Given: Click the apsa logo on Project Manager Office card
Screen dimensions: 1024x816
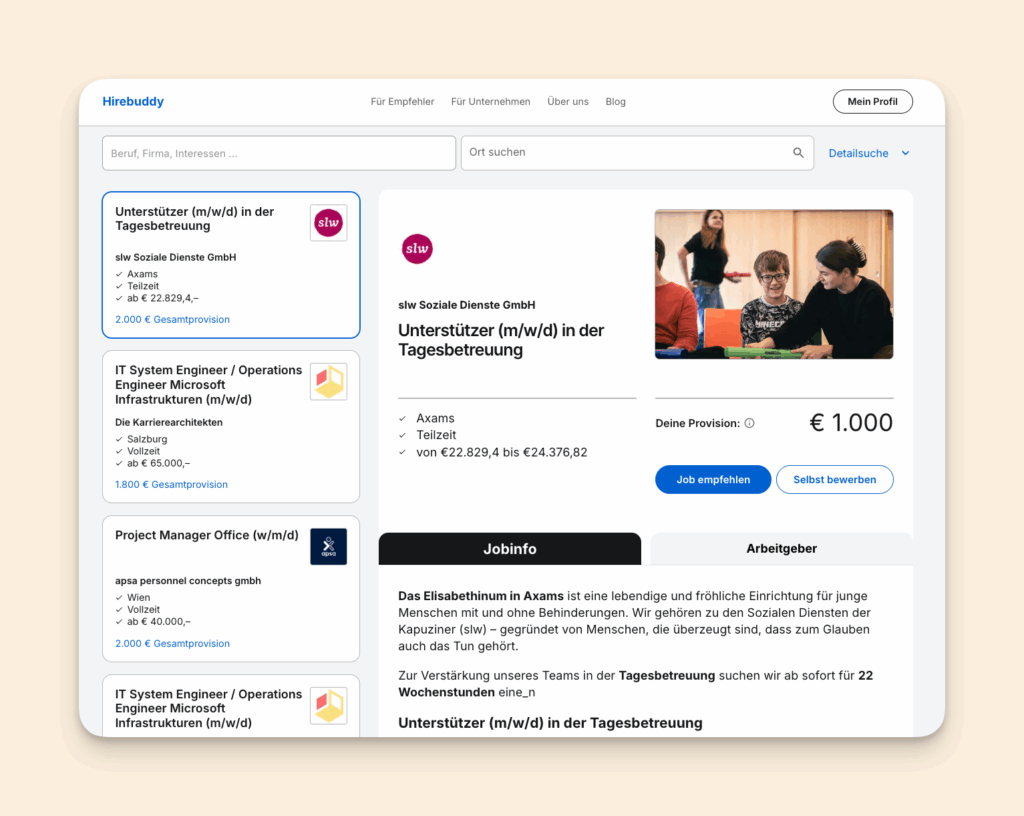Looking at the screenshot, I should click(x=328, y=546).
